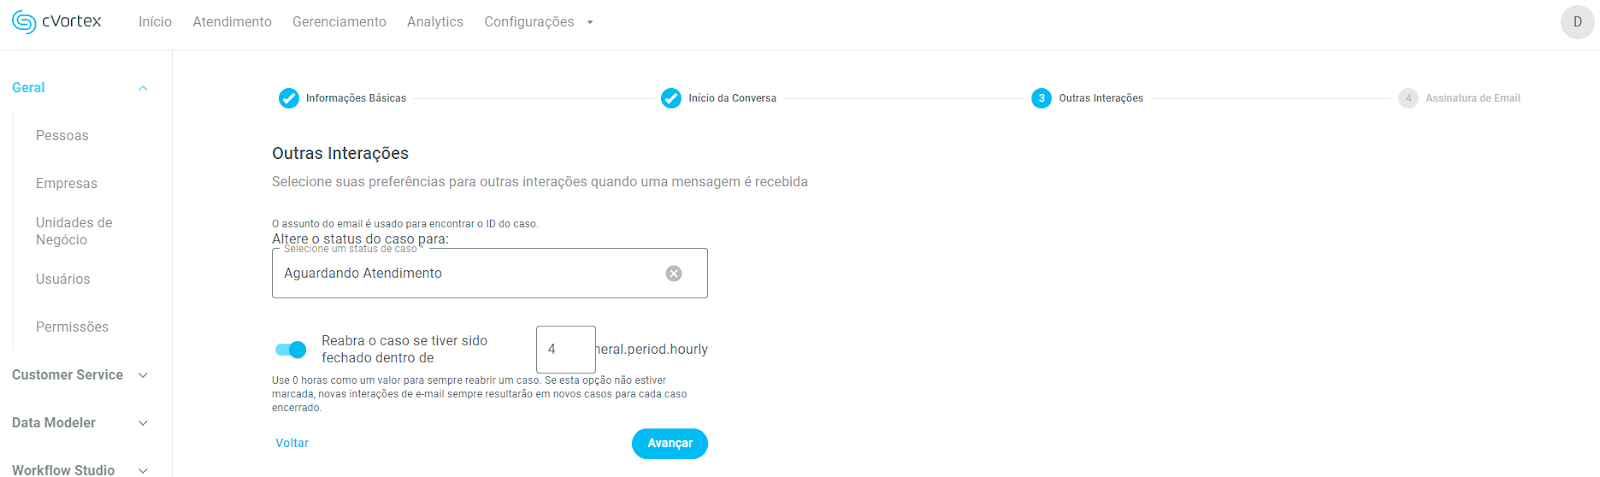Click the Início da Conversa step checkmark
This screenshot has width=1600, height=477.
click(x=671, y=98)
